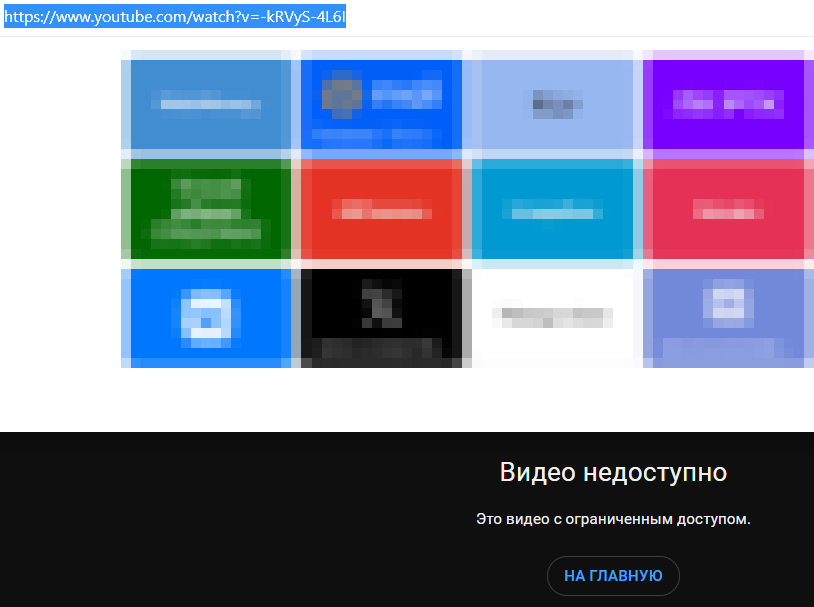
Task: Click the first blue tile in the top row
Action: (x=206, y=104)
